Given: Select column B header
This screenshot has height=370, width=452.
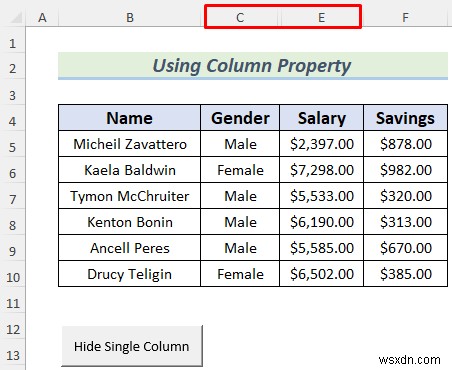Looking at the screenshot, I should coord(130,17).
